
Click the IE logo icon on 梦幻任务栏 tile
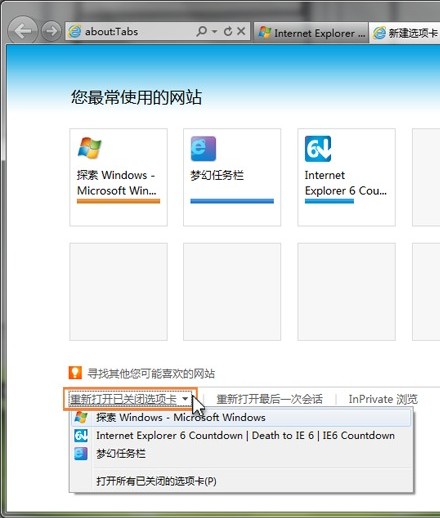(x=203, y=149)
